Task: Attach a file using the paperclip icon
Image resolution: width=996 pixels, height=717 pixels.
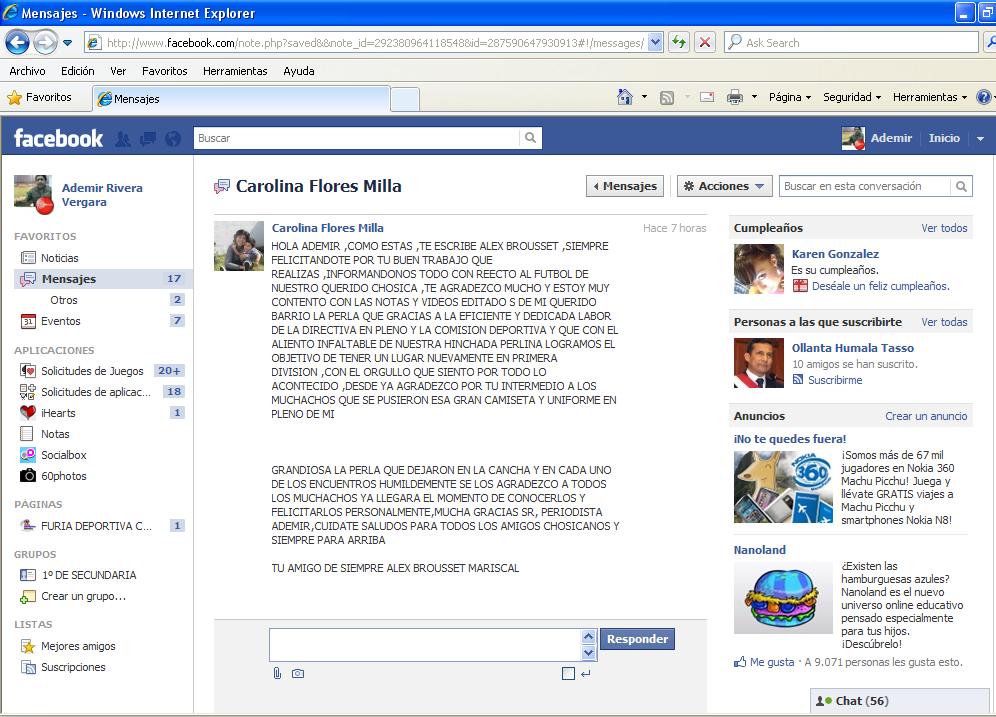Action: pos(277,674)
